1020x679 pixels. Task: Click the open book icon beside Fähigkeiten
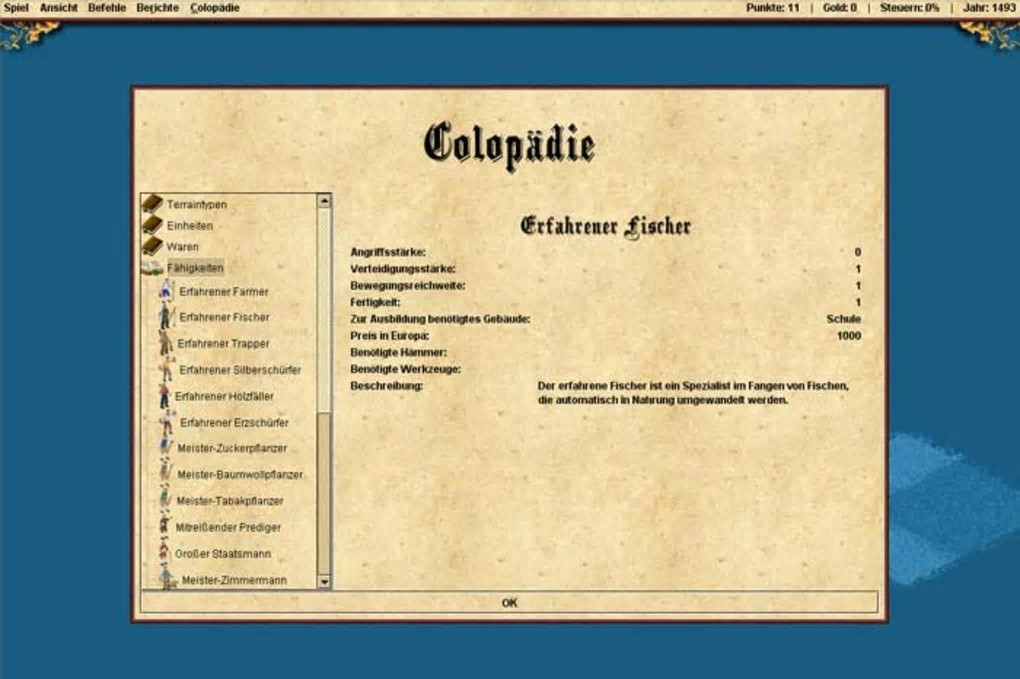click(x=152, y=267)
